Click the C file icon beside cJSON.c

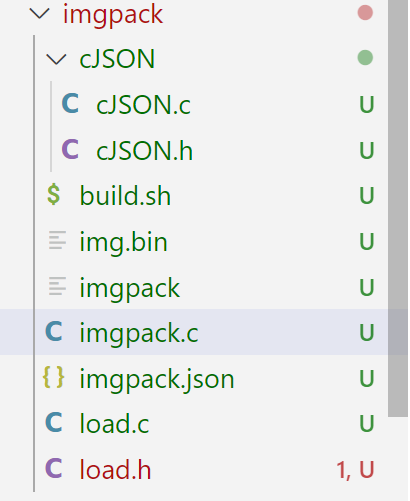point(70,104)
